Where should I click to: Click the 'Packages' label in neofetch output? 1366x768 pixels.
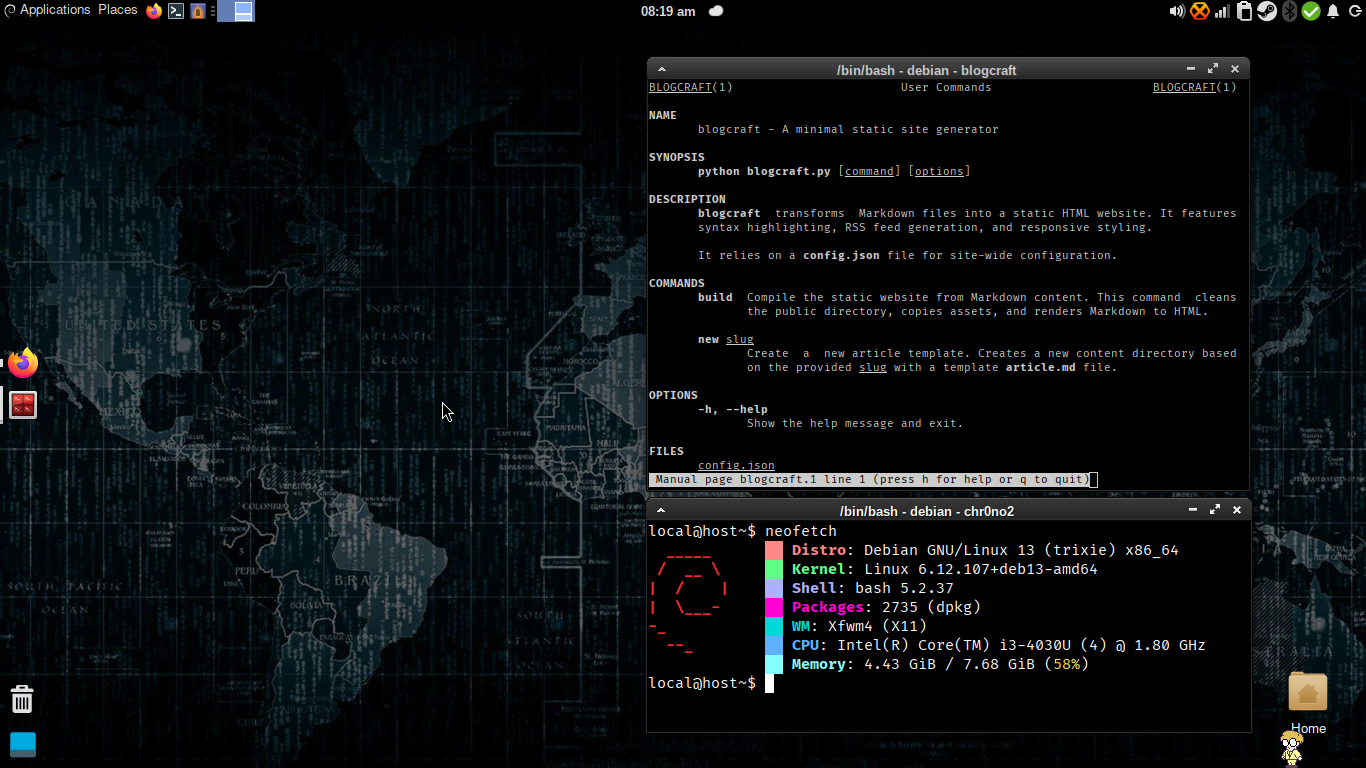click(828, 607)
